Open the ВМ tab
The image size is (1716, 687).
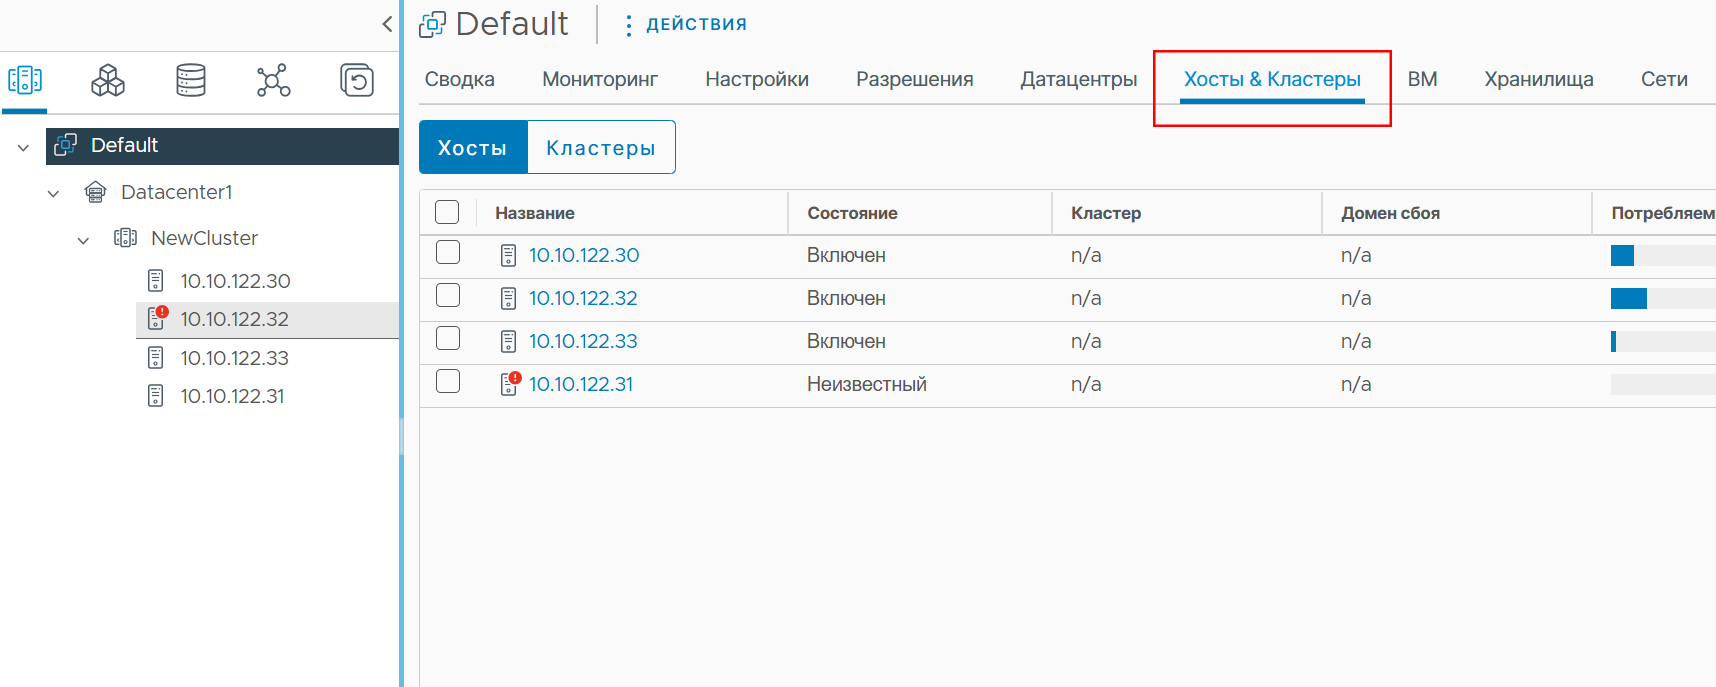click(x=1423, y=79)
